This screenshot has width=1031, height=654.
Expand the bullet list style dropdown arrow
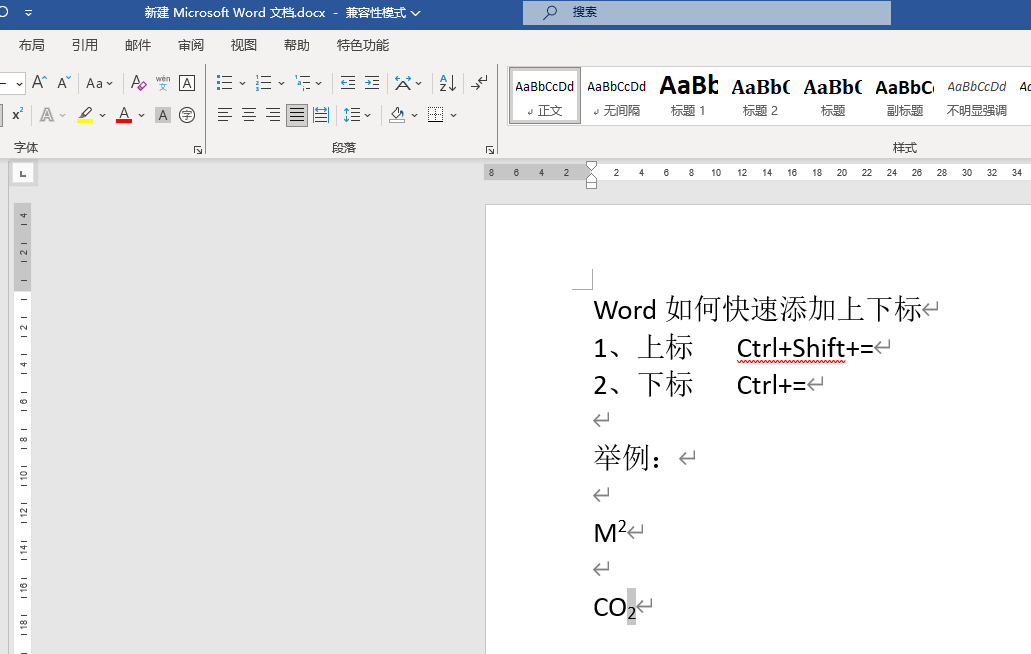pos(243,83)
